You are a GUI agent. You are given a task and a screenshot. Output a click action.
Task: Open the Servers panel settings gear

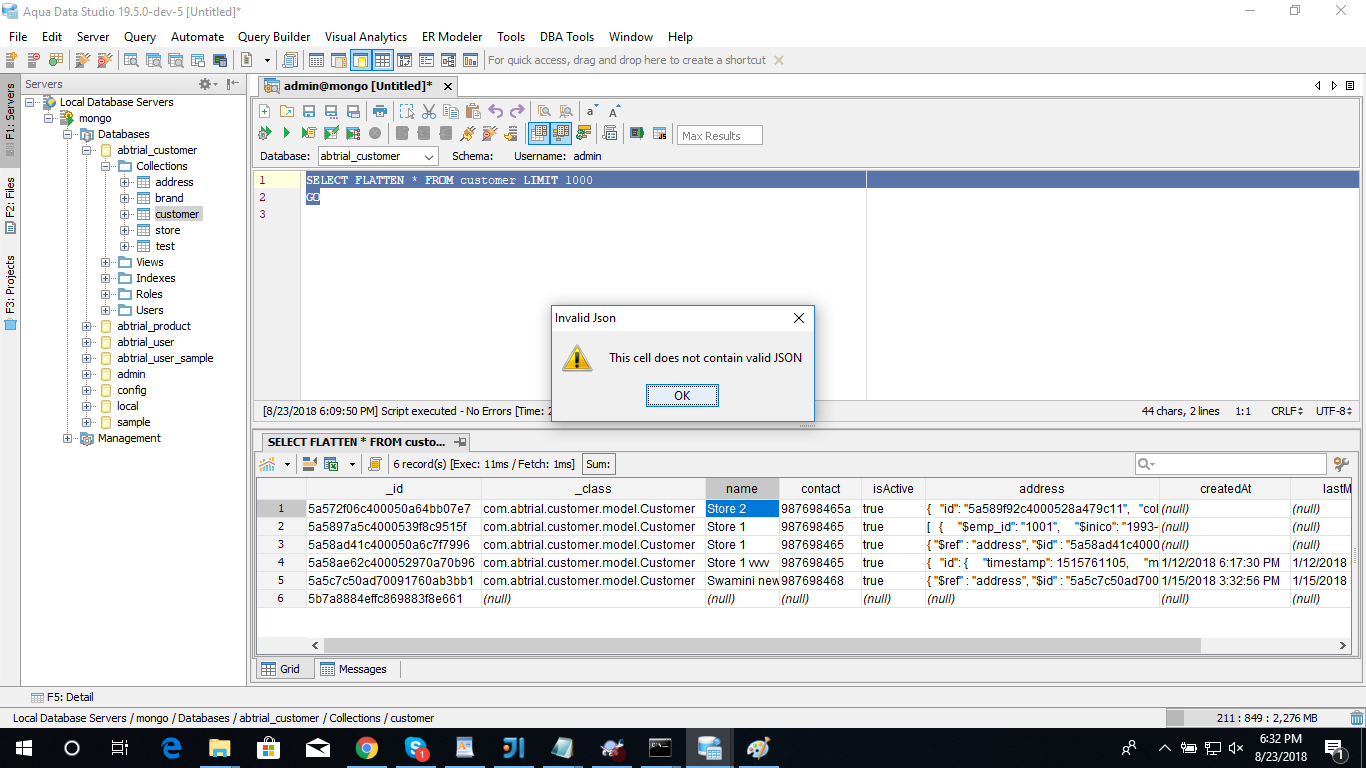point(208,84)
